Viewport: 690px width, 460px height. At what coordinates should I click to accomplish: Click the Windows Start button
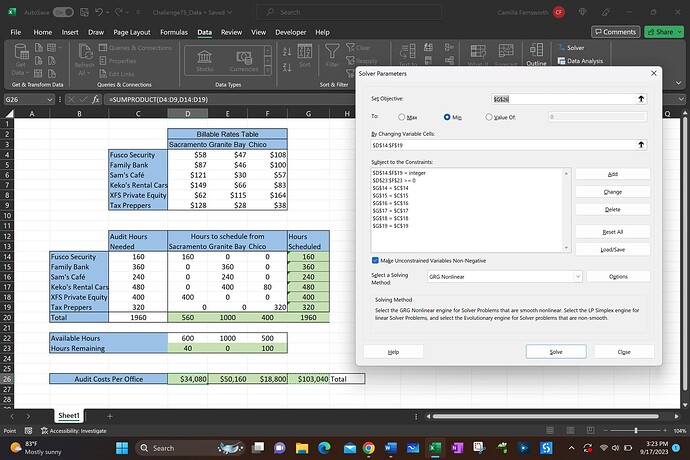point(122,448)
